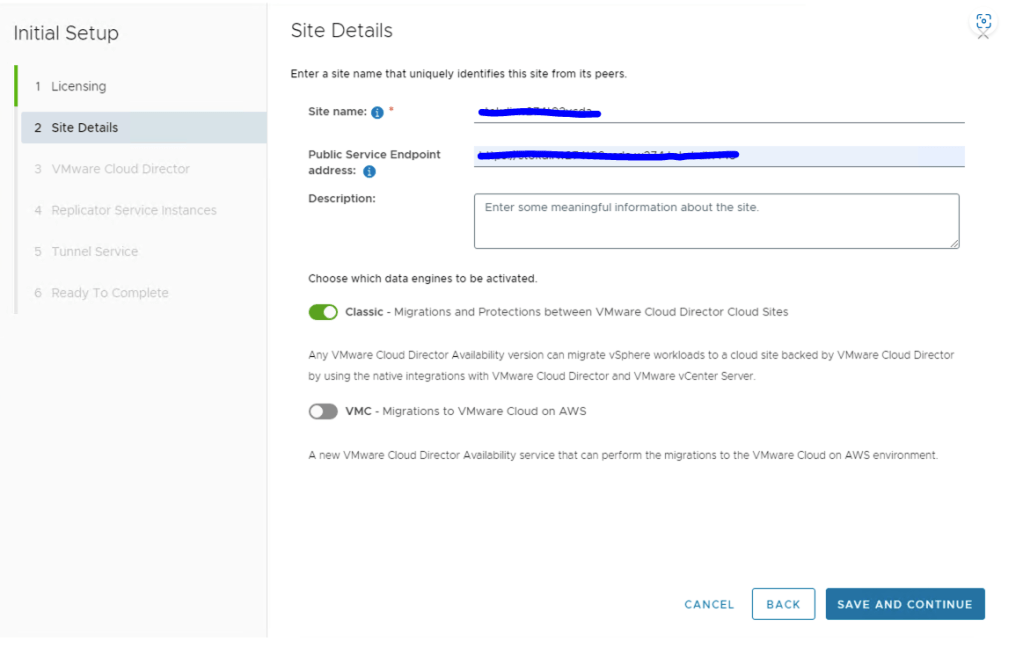Image resolution: width=1023 pixels, height=648 pixels.
Task: Click the Description field label
Action: [x=341, y=198]
